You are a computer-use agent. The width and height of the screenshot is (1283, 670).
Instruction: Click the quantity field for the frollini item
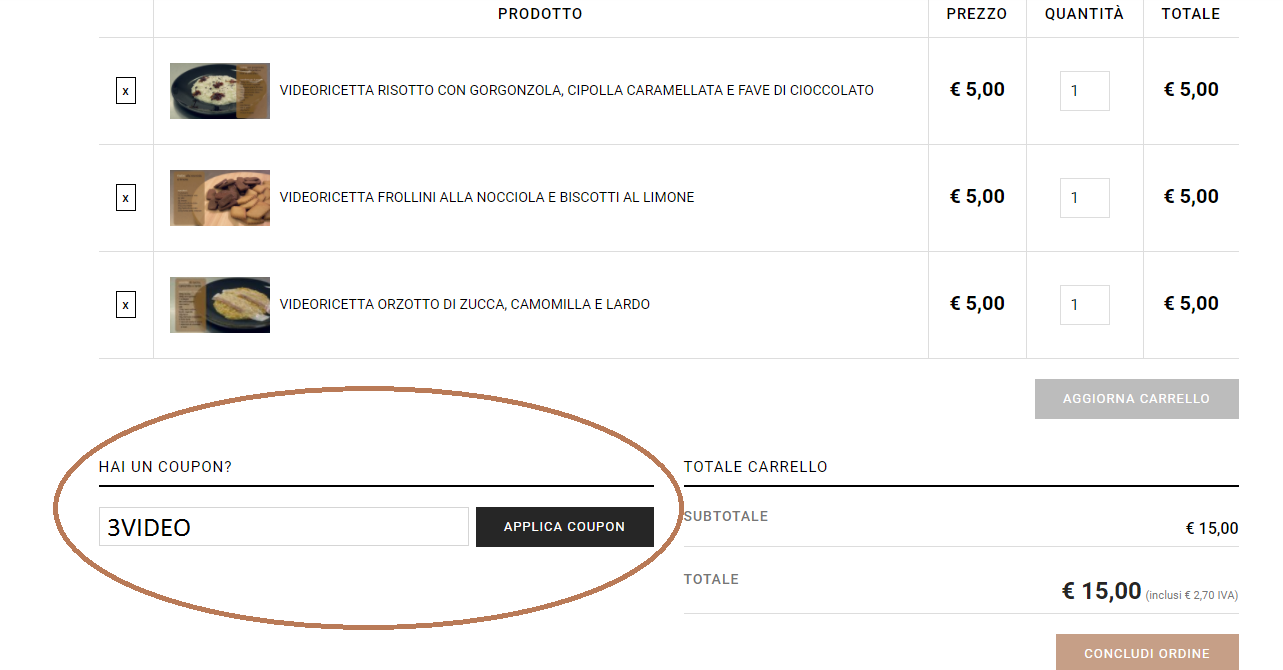(1085, 198)
